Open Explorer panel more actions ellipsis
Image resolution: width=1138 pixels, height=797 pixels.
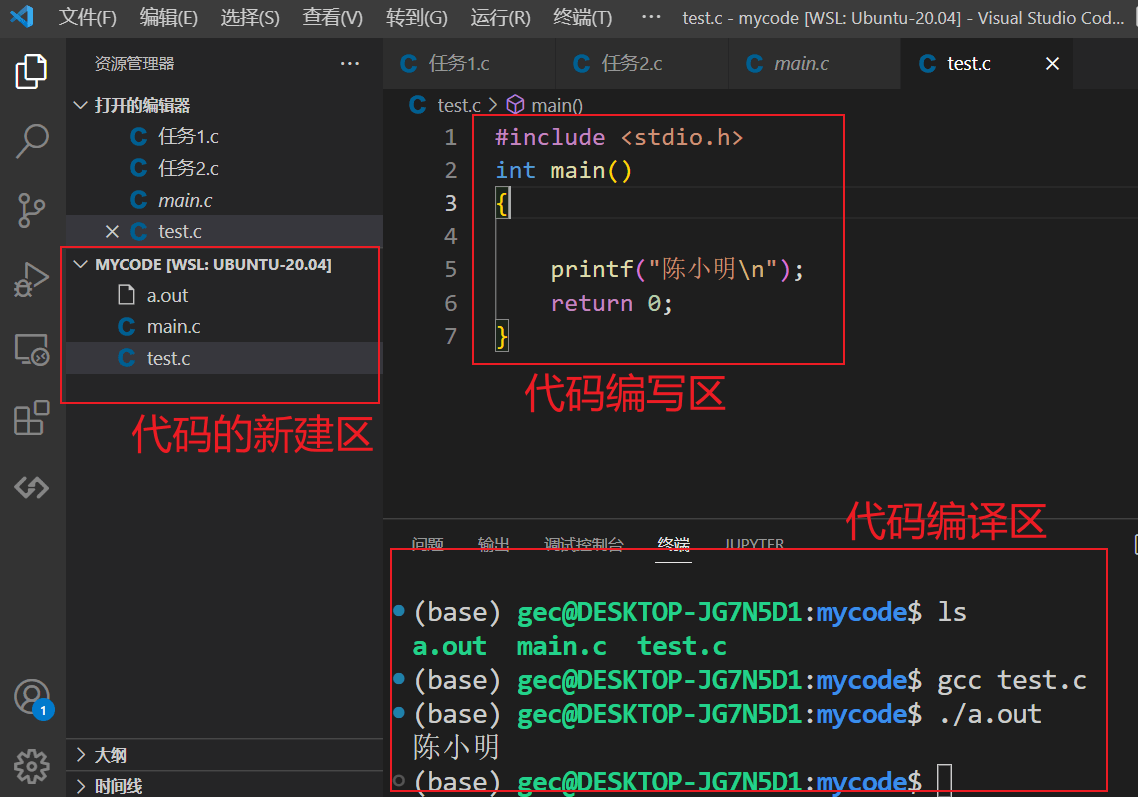click(350, 64)
